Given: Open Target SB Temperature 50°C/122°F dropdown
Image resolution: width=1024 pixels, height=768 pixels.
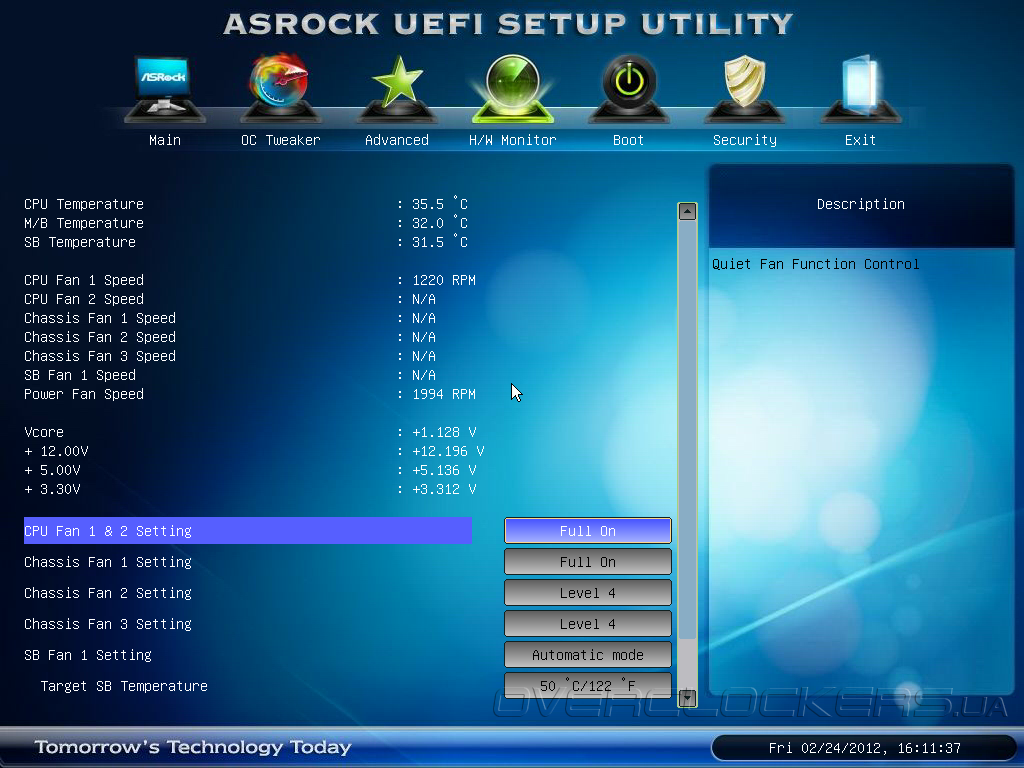Looking at the screenshot, I should pyautogui.click(x=588, y=686).
